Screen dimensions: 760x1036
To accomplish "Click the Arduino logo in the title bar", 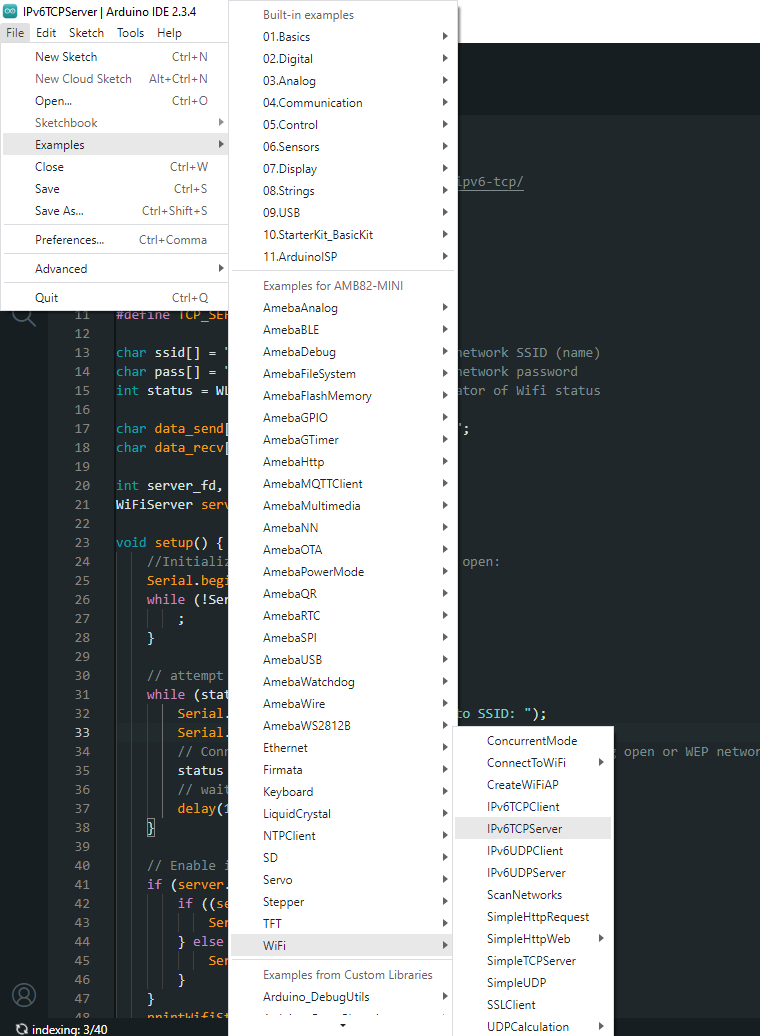I will point(10,11).
